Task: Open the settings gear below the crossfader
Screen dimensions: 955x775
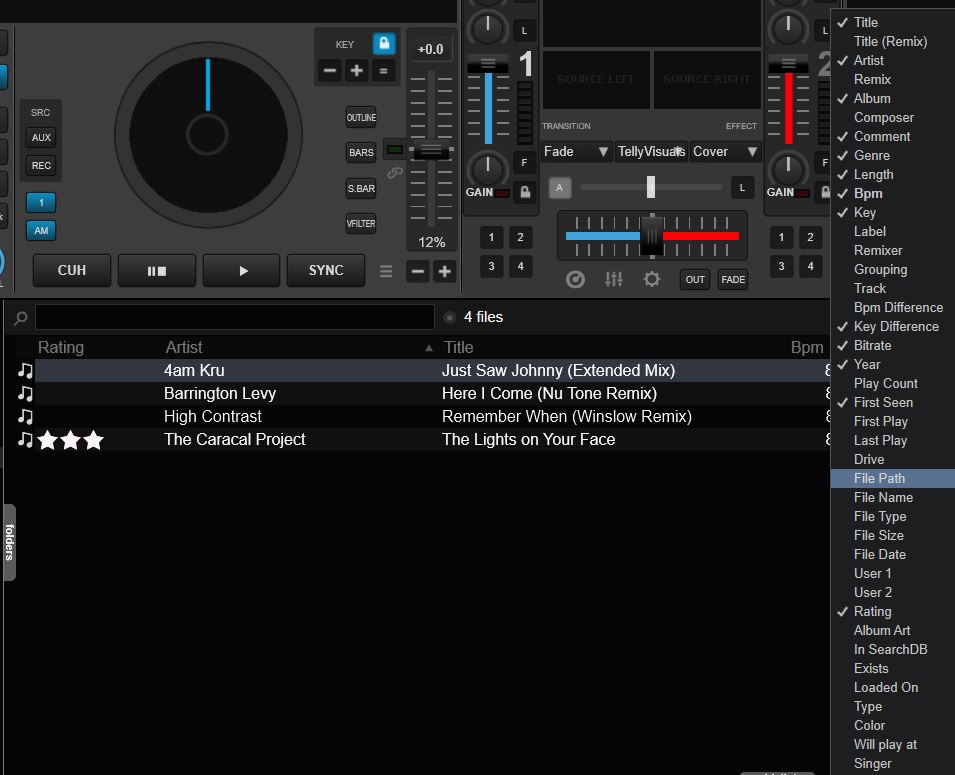Action: pos(653,280)
